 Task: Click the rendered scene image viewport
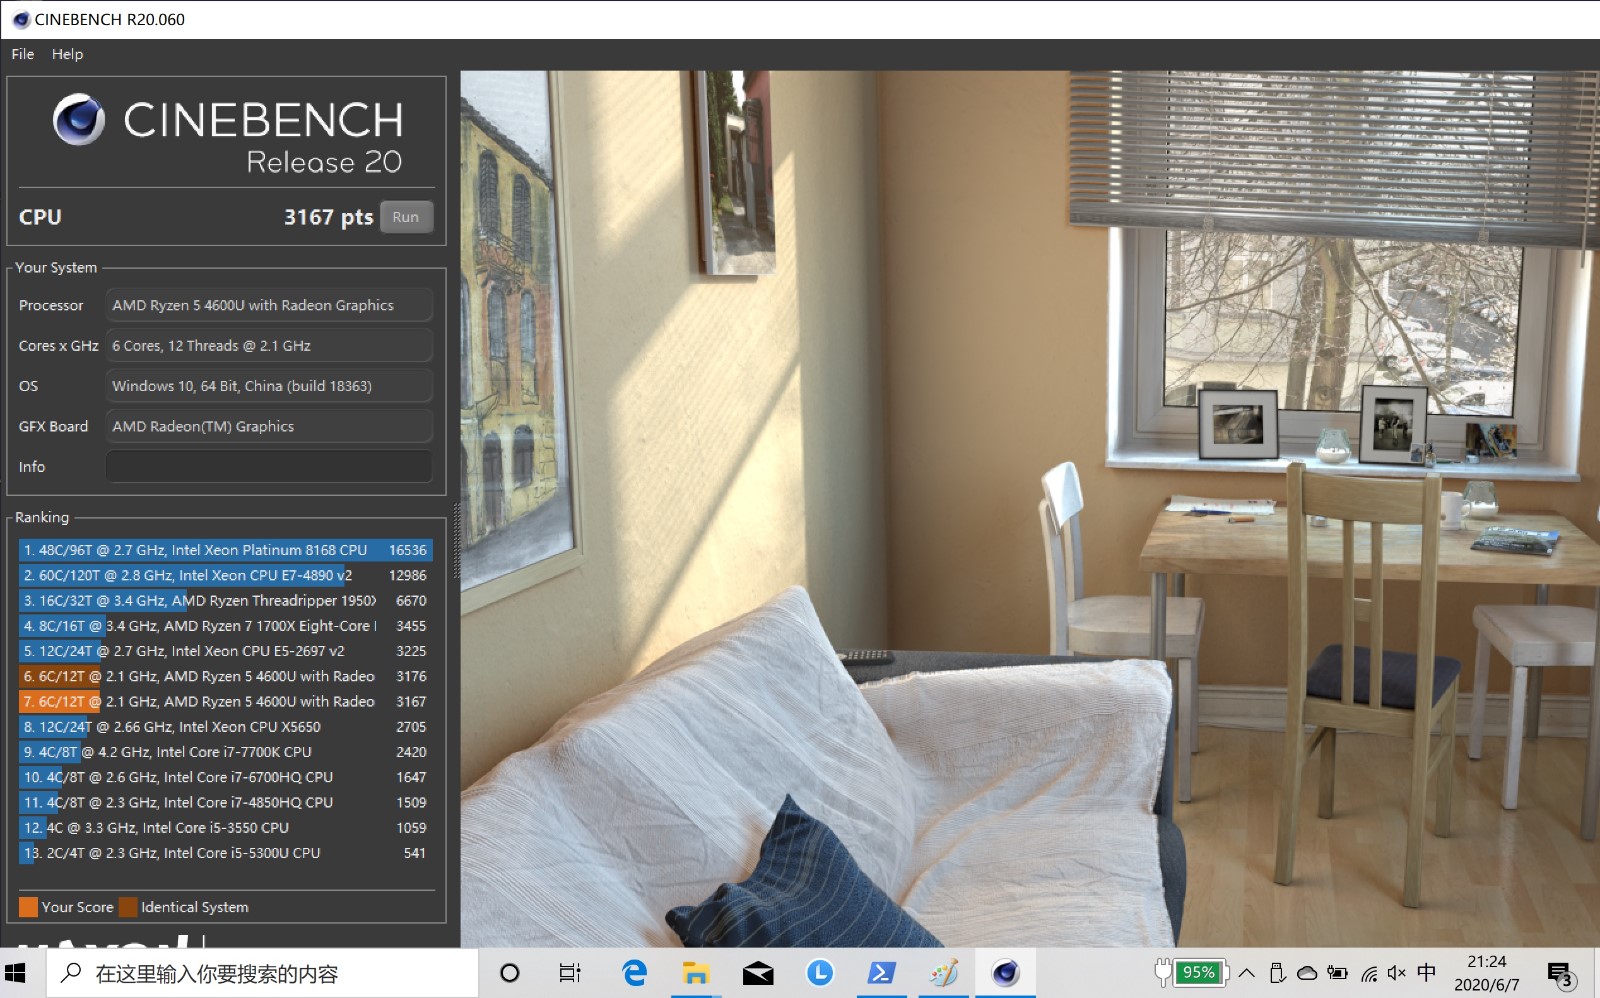pos(1030,509)
